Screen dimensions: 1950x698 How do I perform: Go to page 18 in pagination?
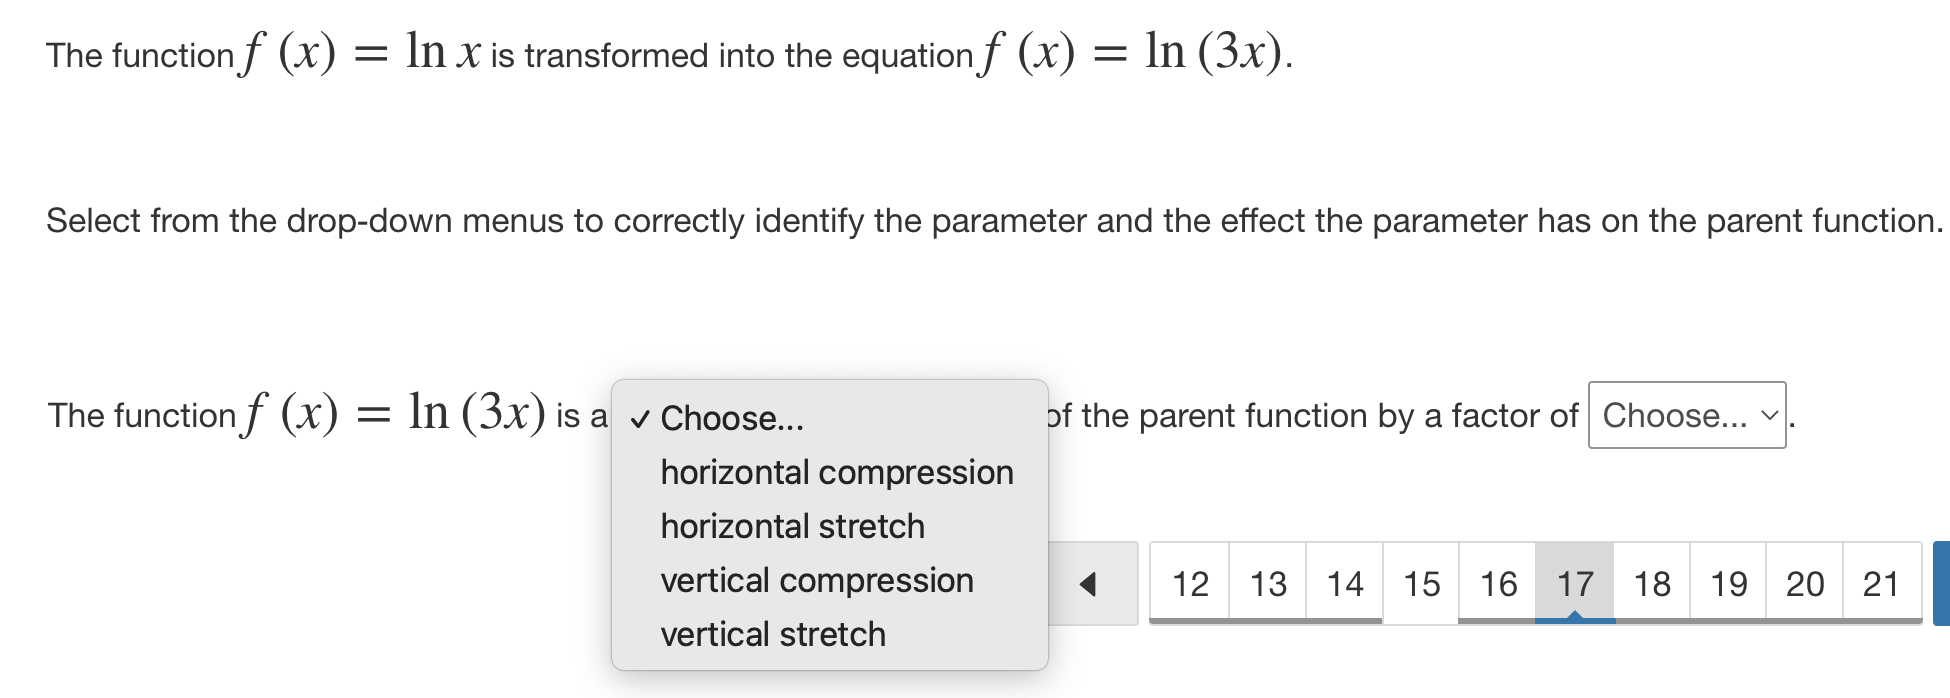tap(1652, 583)
